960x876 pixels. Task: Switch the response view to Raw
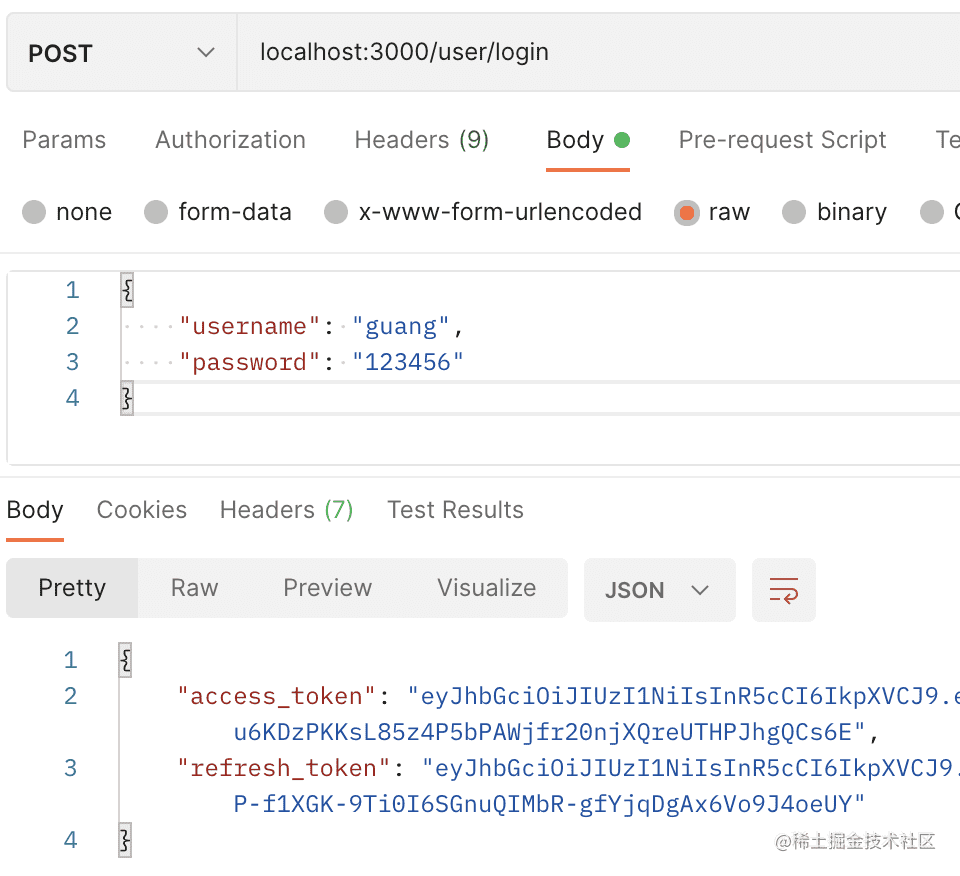pyautogui.click(x=194, y=588)
